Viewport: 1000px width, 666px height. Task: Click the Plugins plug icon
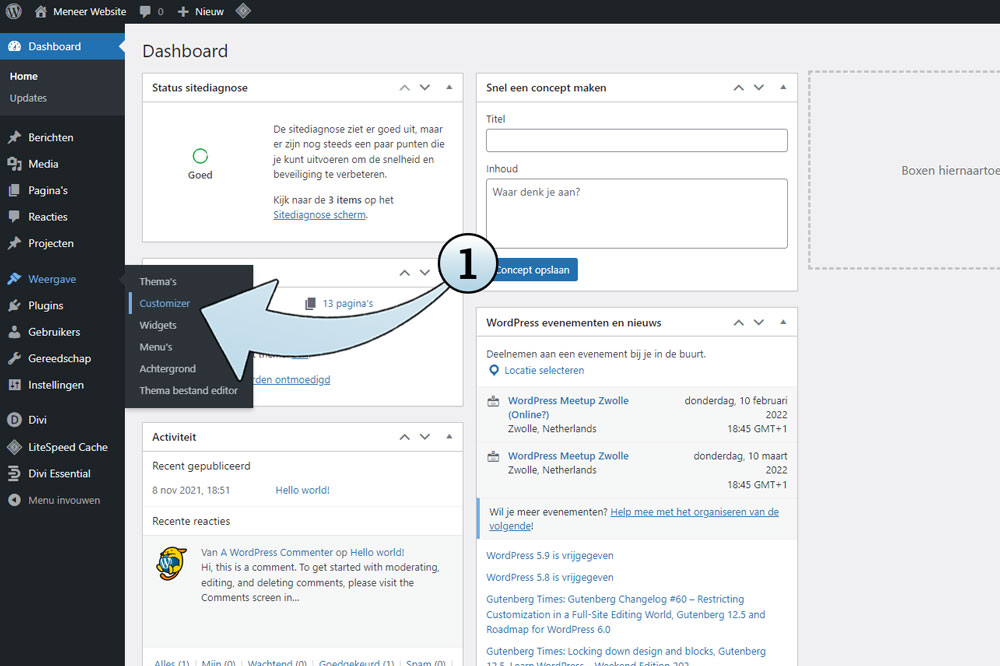click(14, 306)
